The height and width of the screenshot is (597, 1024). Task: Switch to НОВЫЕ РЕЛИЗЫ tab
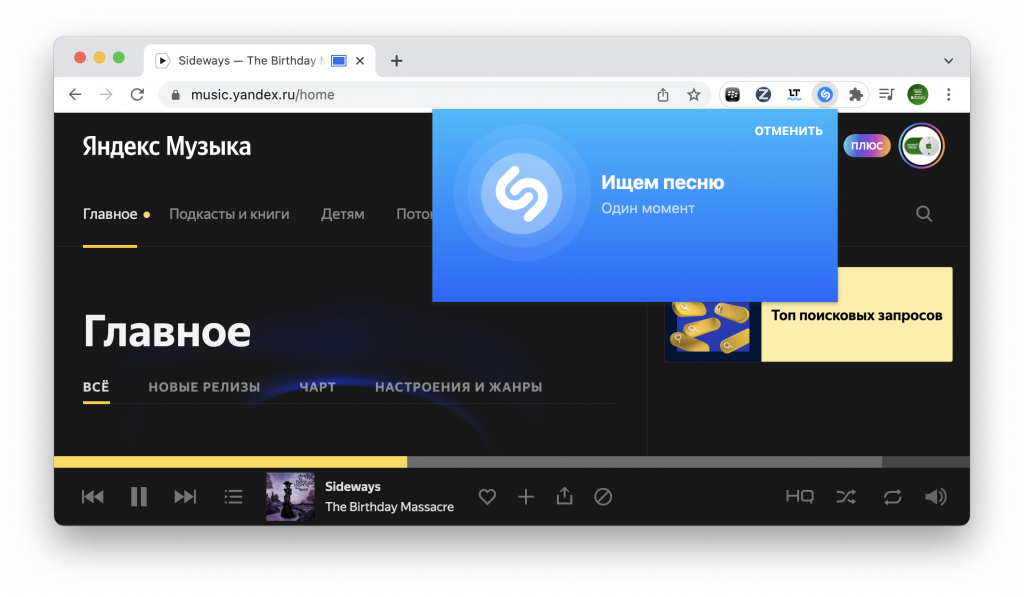pos(204,387)
